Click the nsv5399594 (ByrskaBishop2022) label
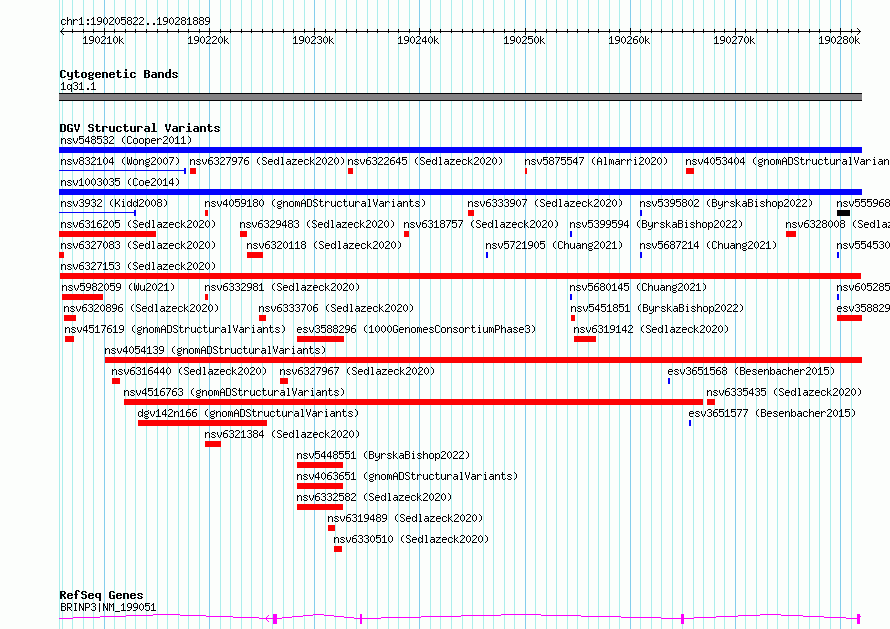 656,224
